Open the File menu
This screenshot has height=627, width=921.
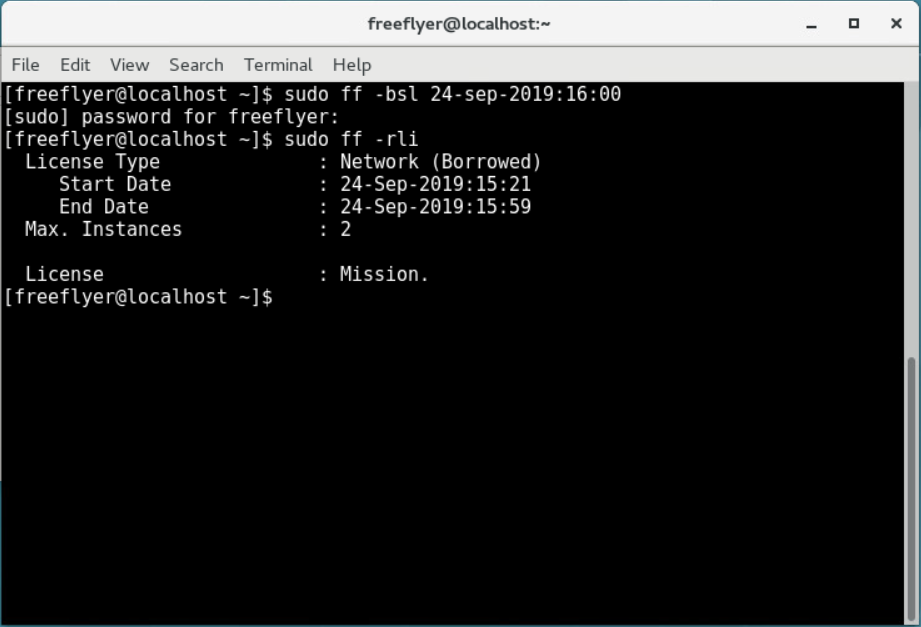point(25,65)
